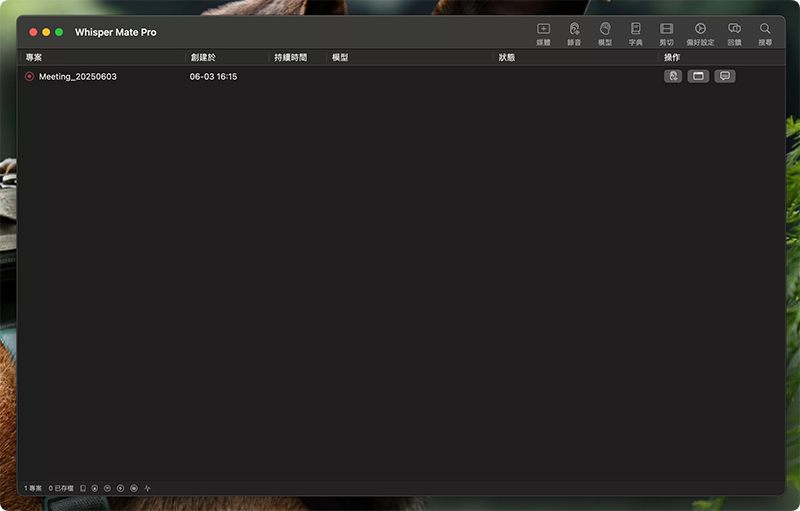Click the speech bubble action button in row
This screenshot has width=800, height=511.
point(724,76)
